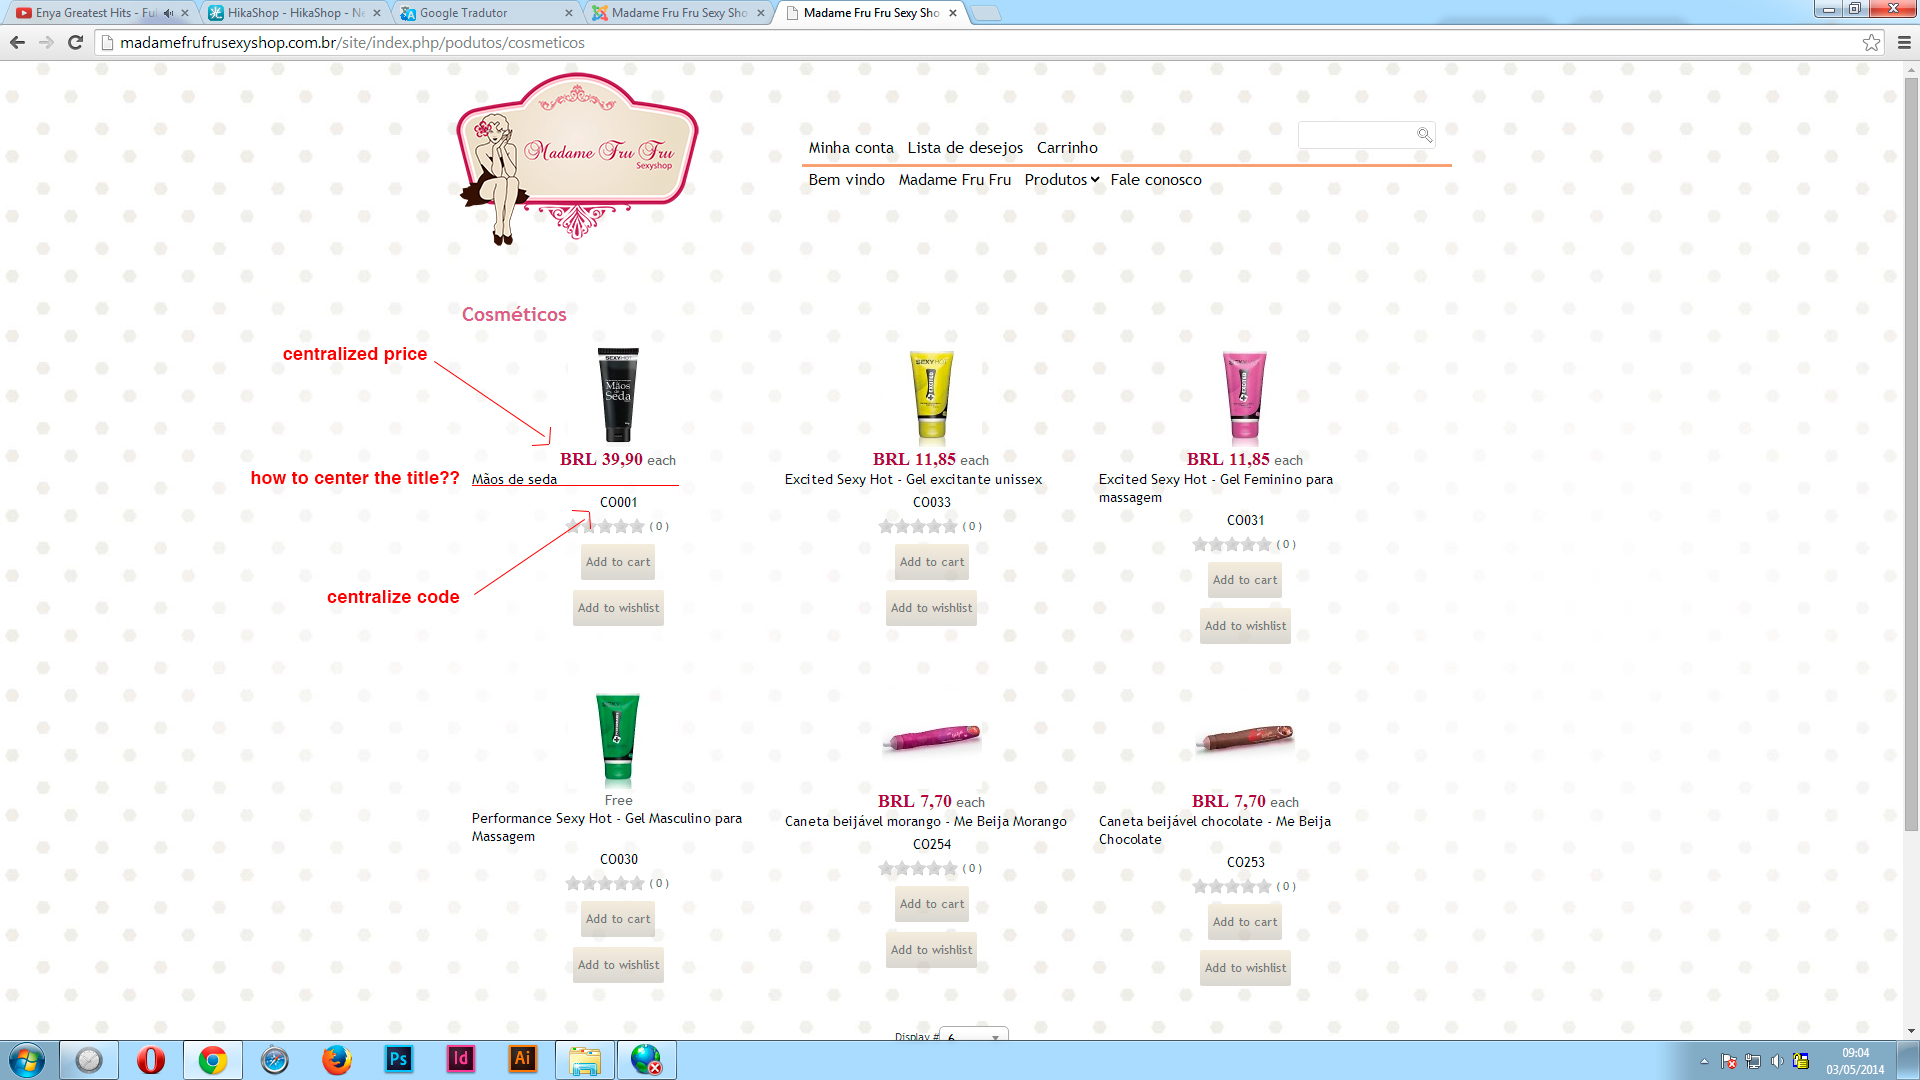Bookmark page with star icon
Viewport: 1920px width, 1080px height.
1871,42
